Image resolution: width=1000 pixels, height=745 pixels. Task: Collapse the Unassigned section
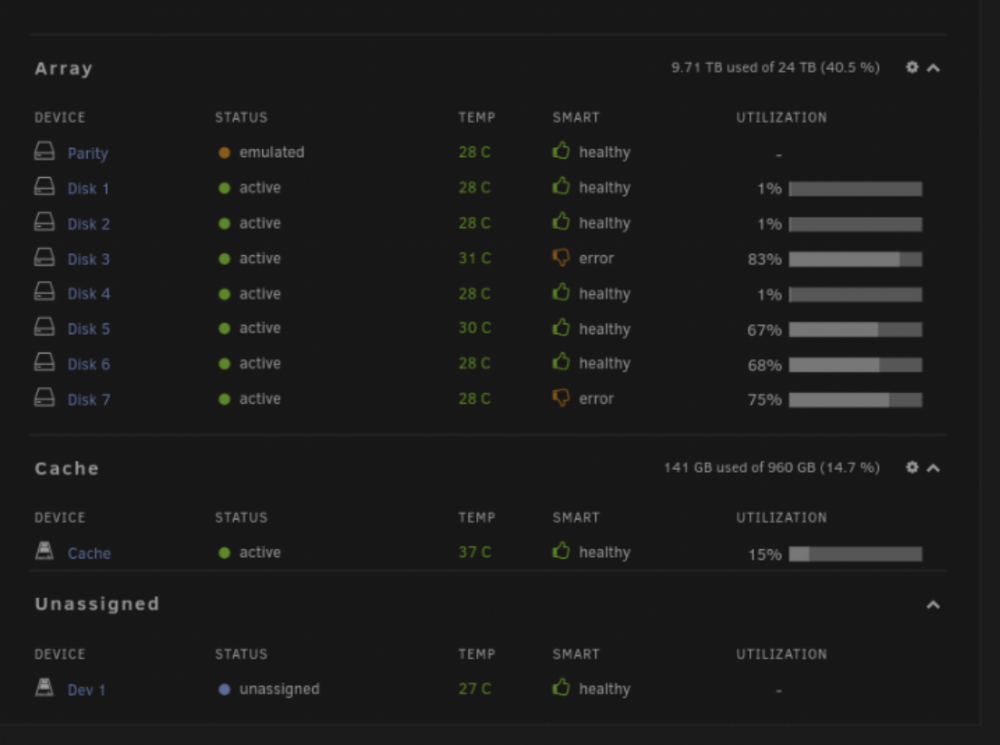pos(933,605)
